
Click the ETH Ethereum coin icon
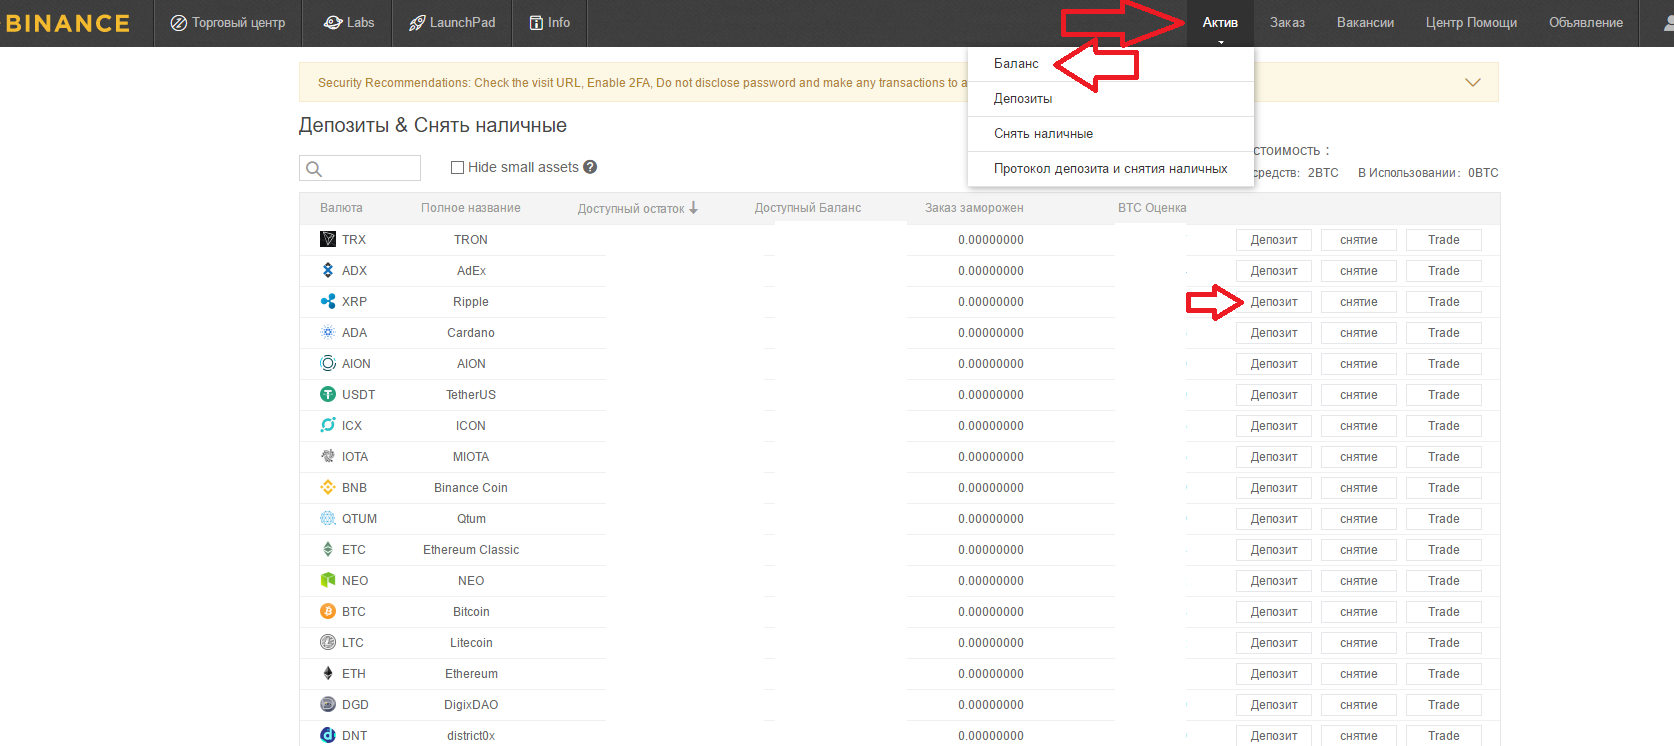[x=328, y=673]
